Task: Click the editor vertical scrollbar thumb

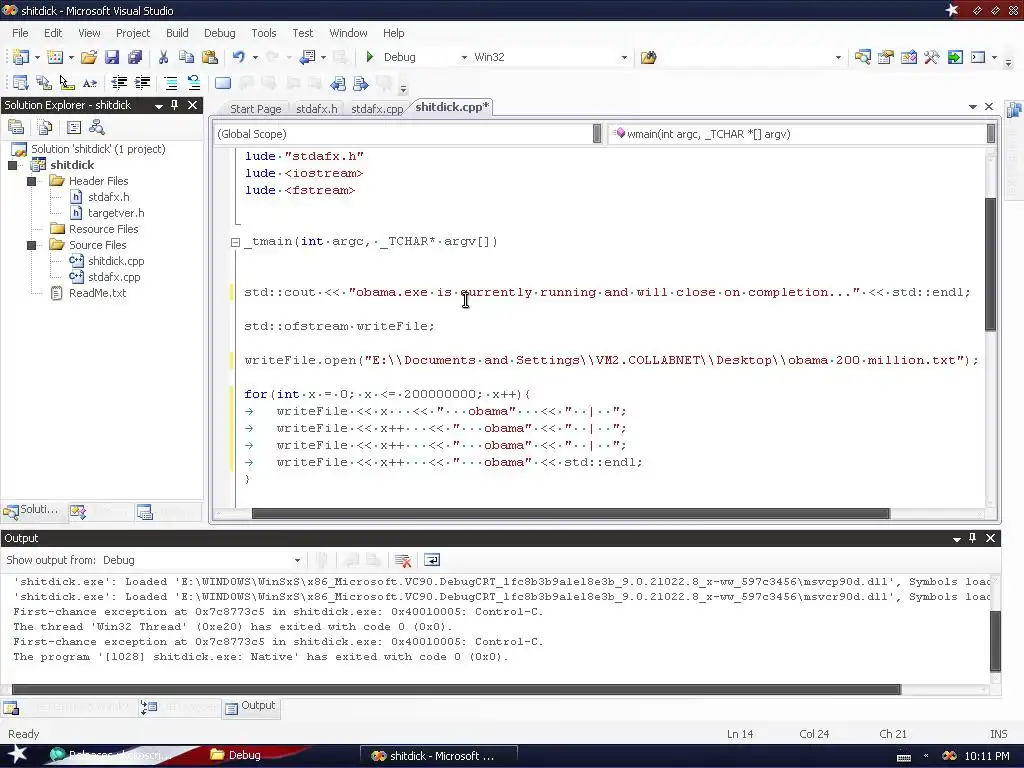Action: point(991,263)
